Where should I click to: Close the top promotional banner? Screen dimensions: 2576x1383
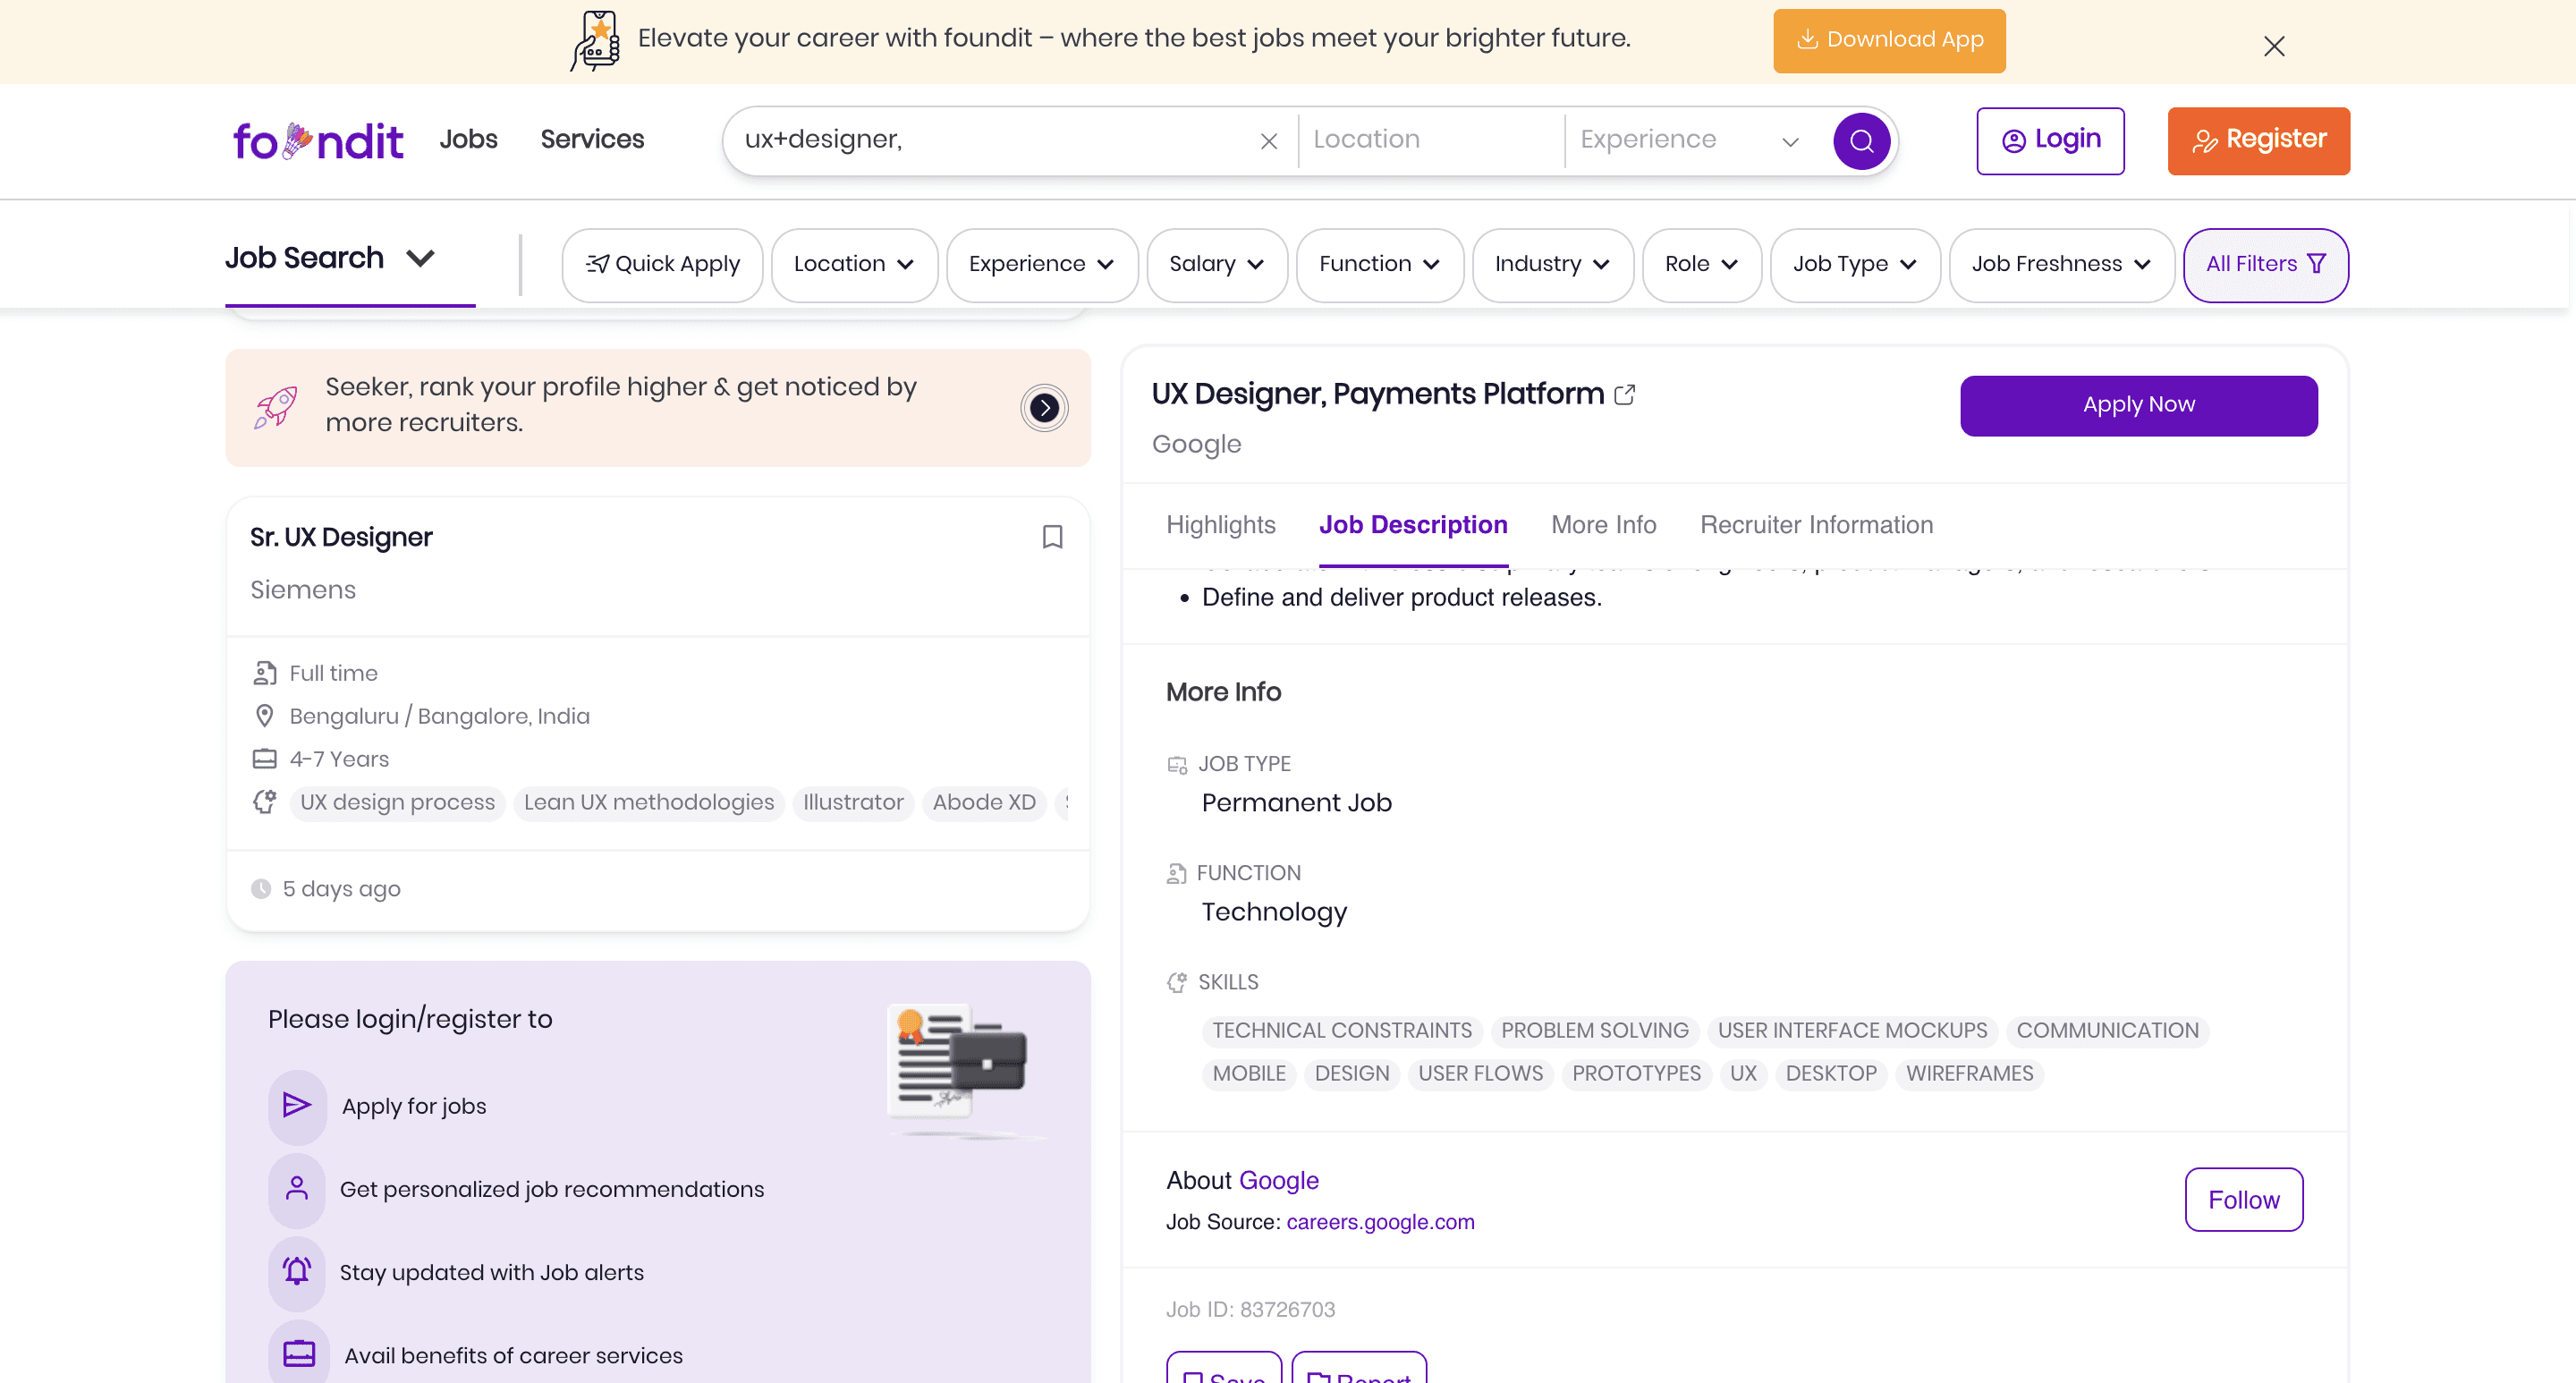pos(2274,46)
